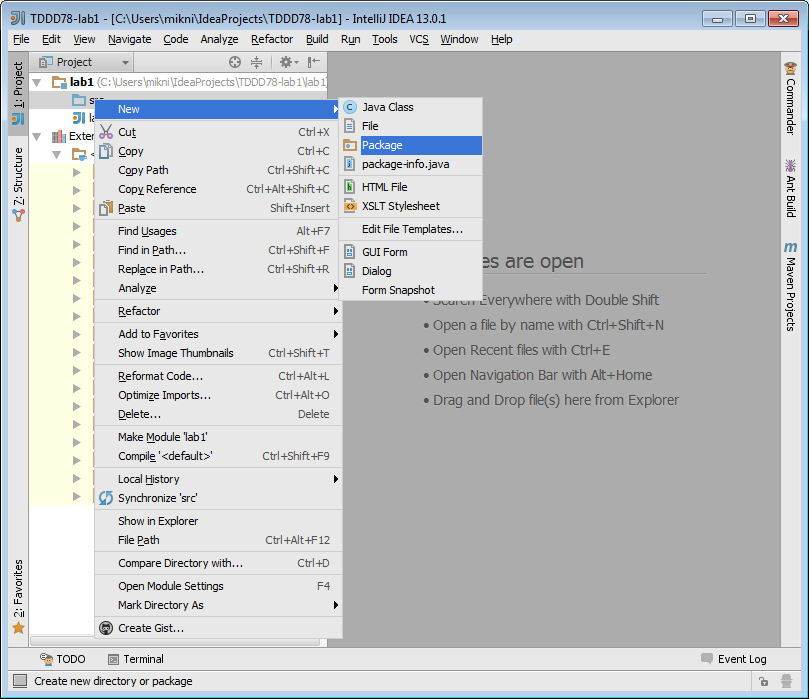Select Edit File Templates...
The height and width of the screenshot is (699, 809).
point(411,230)
